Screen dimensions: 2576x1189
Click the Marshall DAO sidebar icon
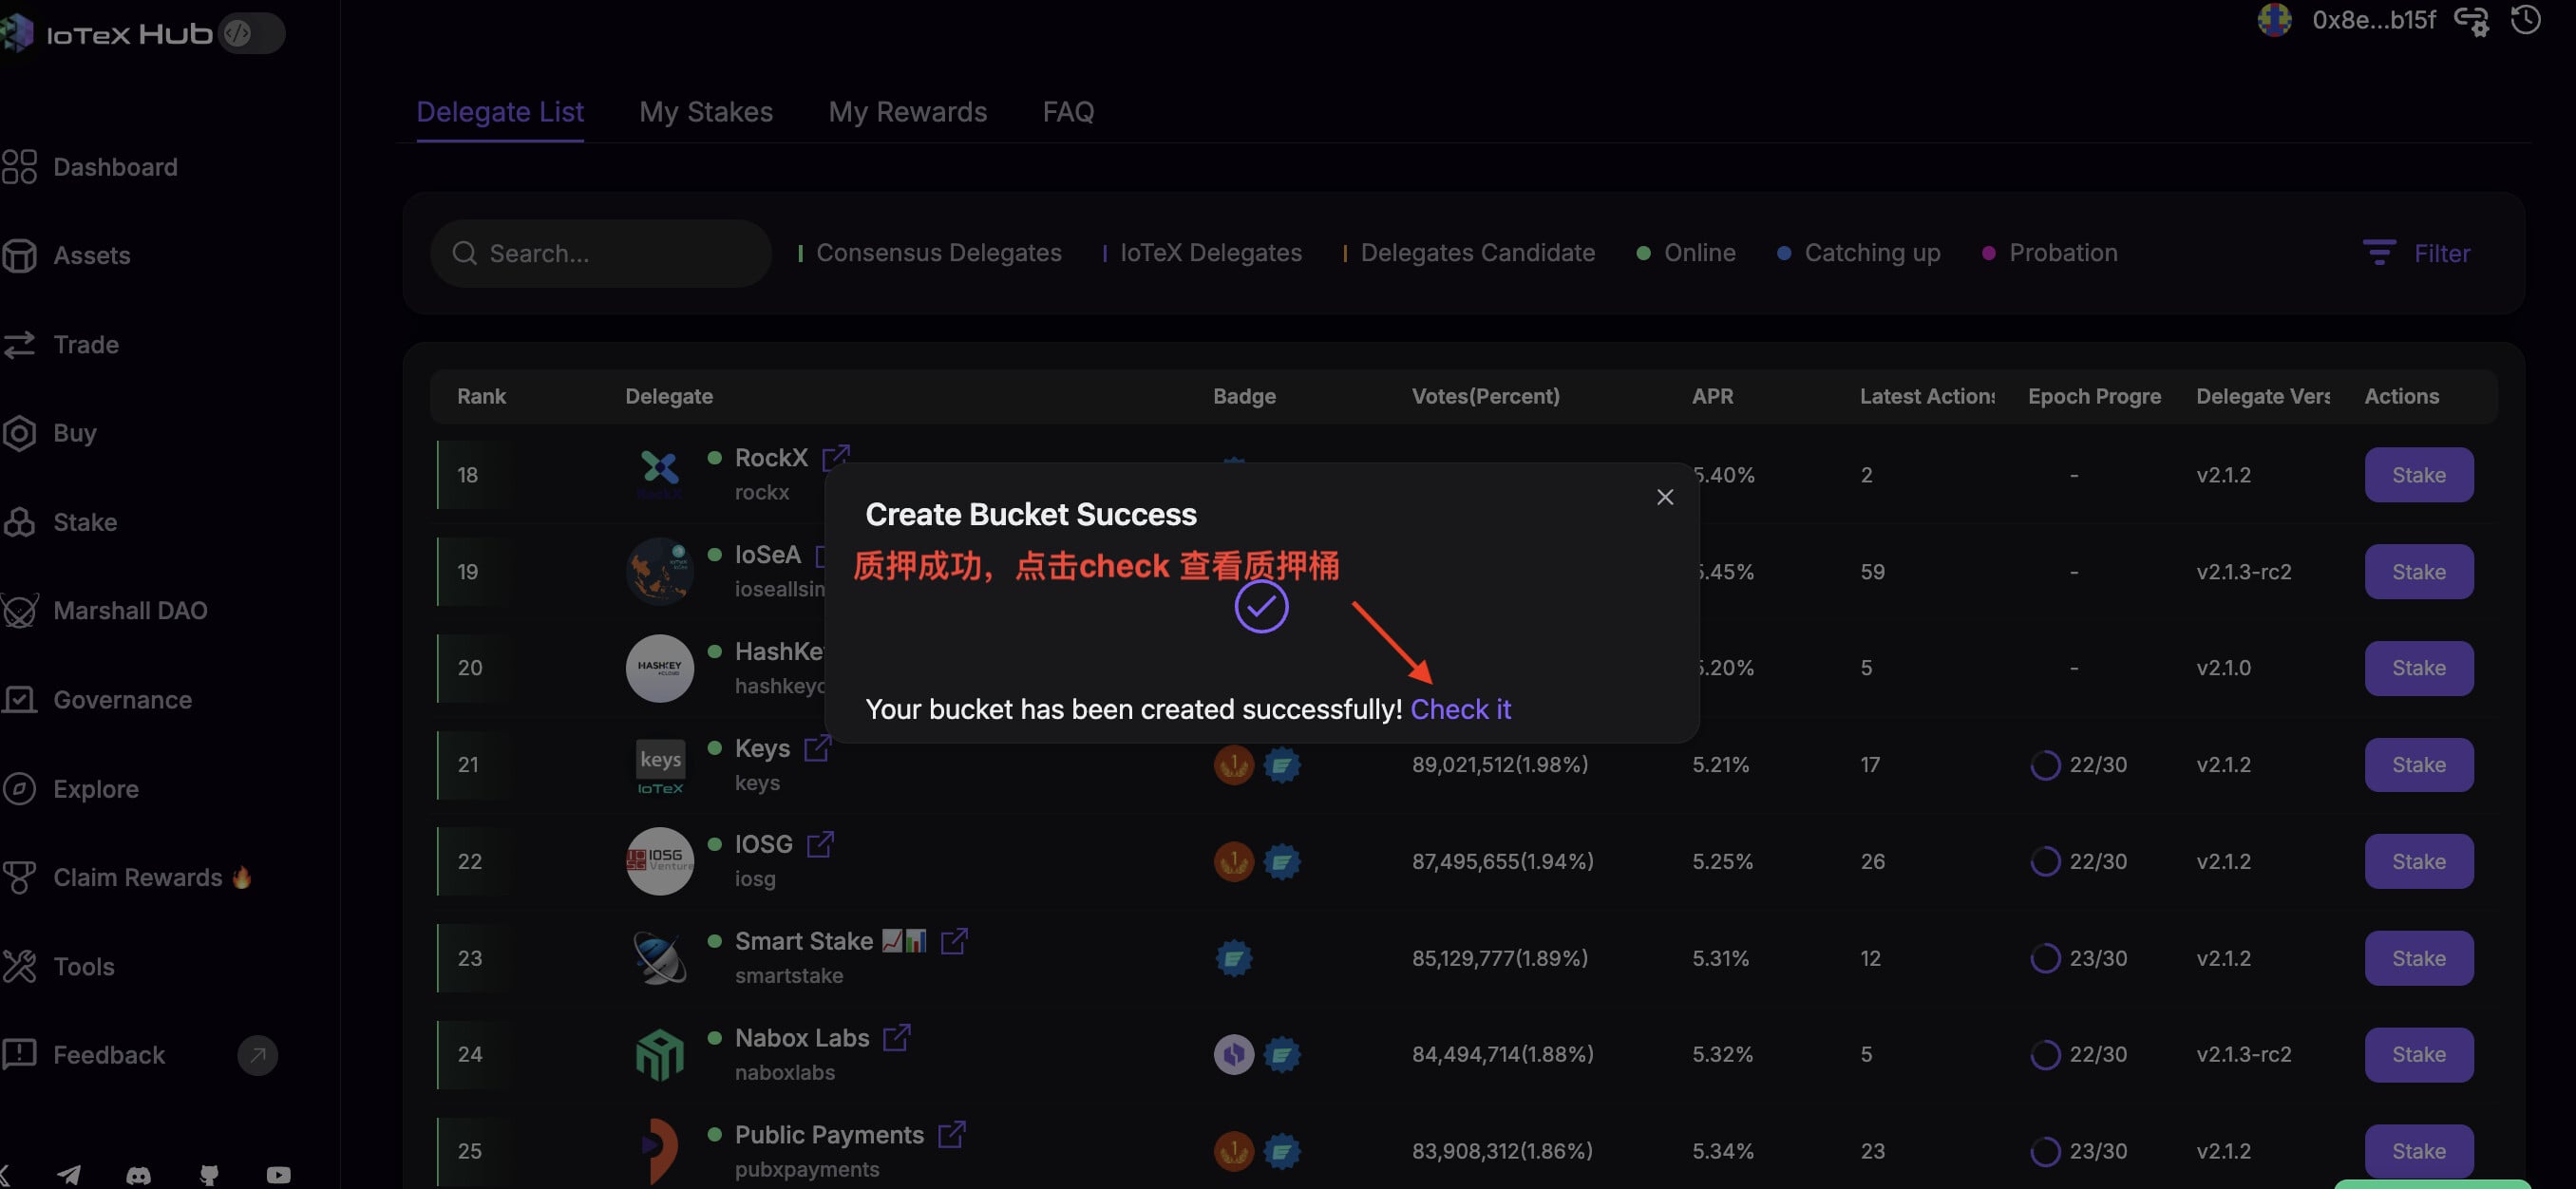coord(19,611)
